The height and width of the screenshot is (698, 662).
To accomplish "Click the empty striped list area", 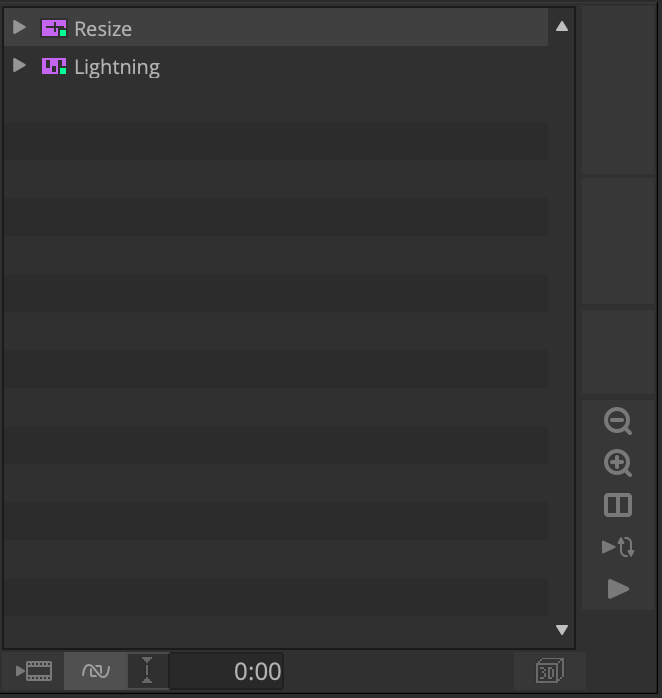I will click(275, 350).
